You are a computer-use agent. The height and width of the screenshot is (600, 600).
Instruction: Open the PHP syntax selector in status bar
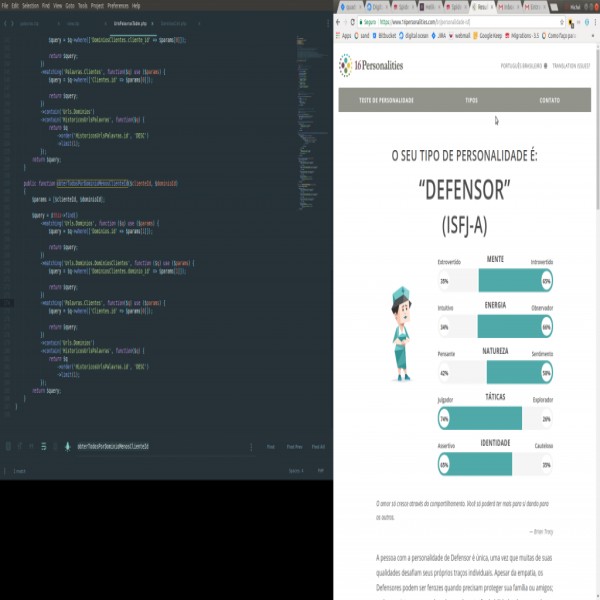click(319, 470)
